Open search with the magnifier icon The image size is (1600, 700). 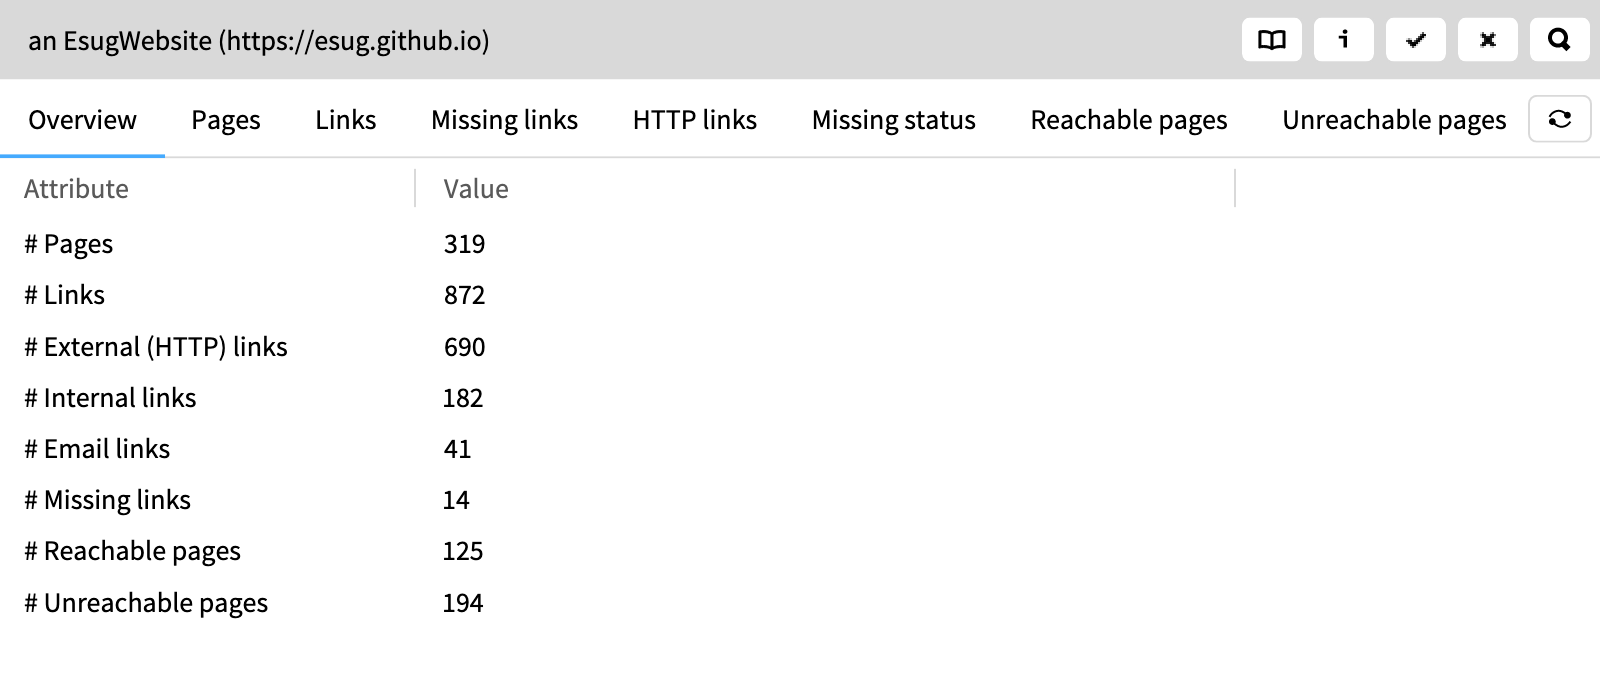(x=1559, y=40)
